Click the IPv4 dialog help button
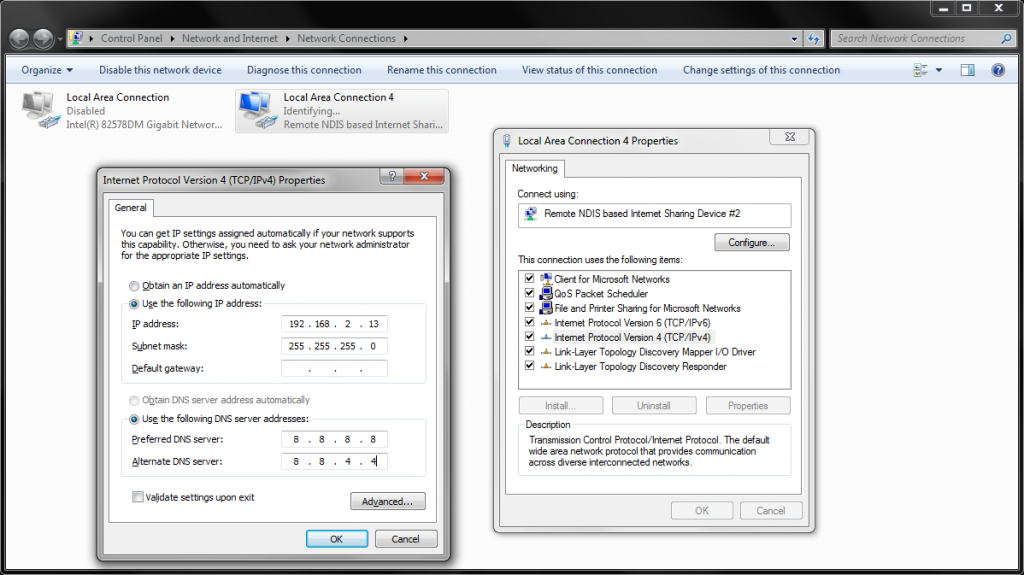The height and width of the screenshot is (575, 1024). (392, 176)
